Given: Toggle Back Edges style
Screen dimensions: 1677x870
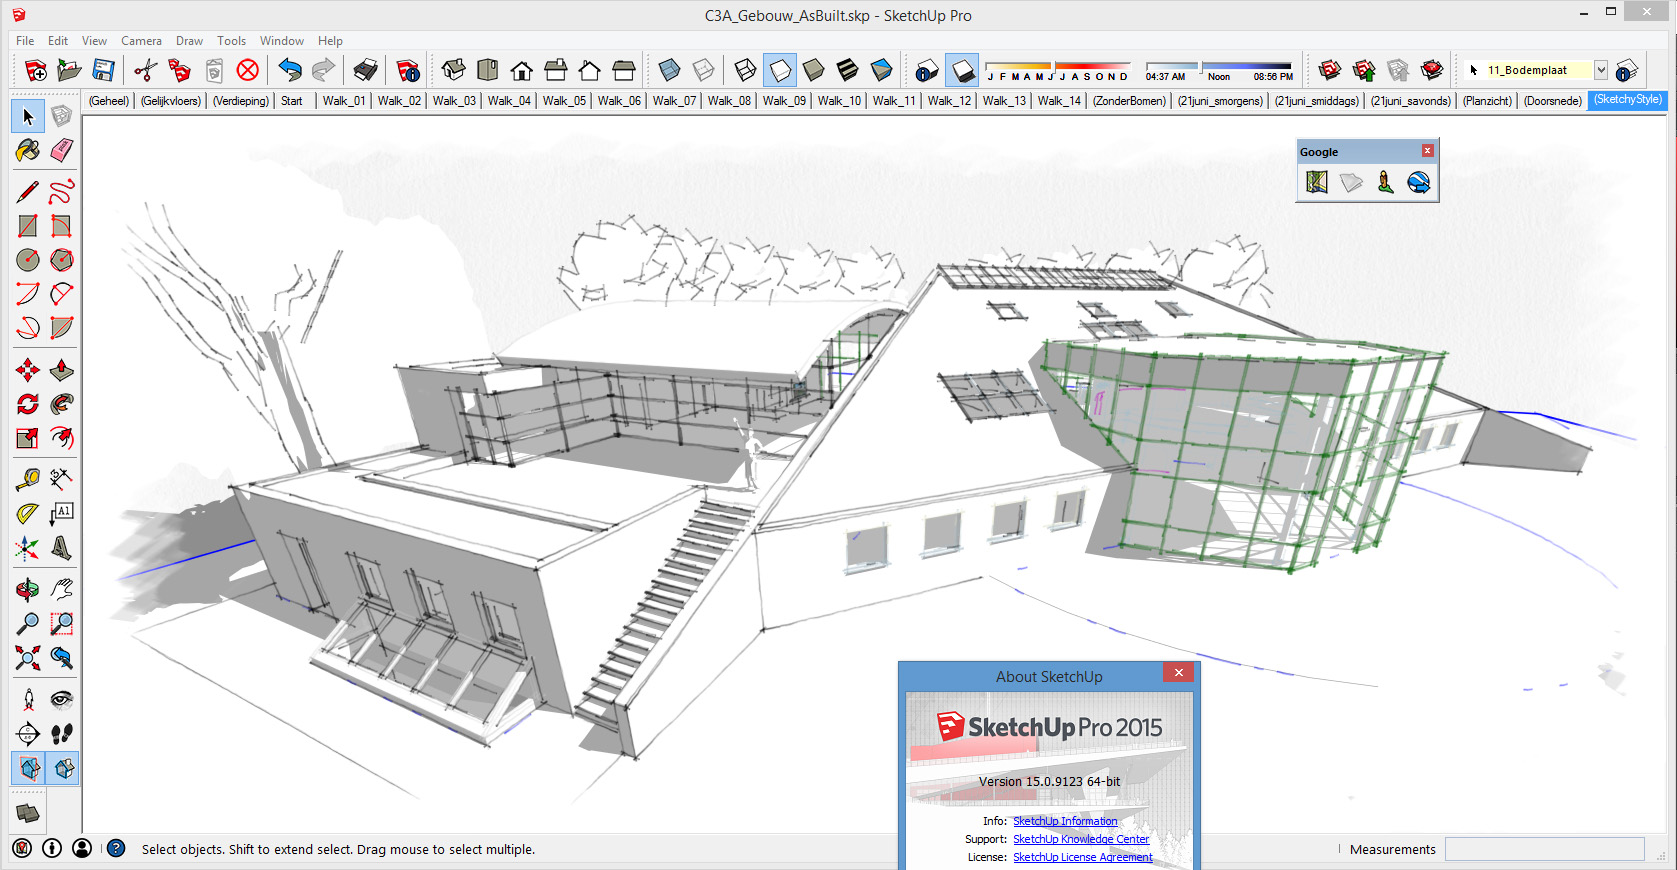Looking at the screenshot, I should tap(704, 70).
